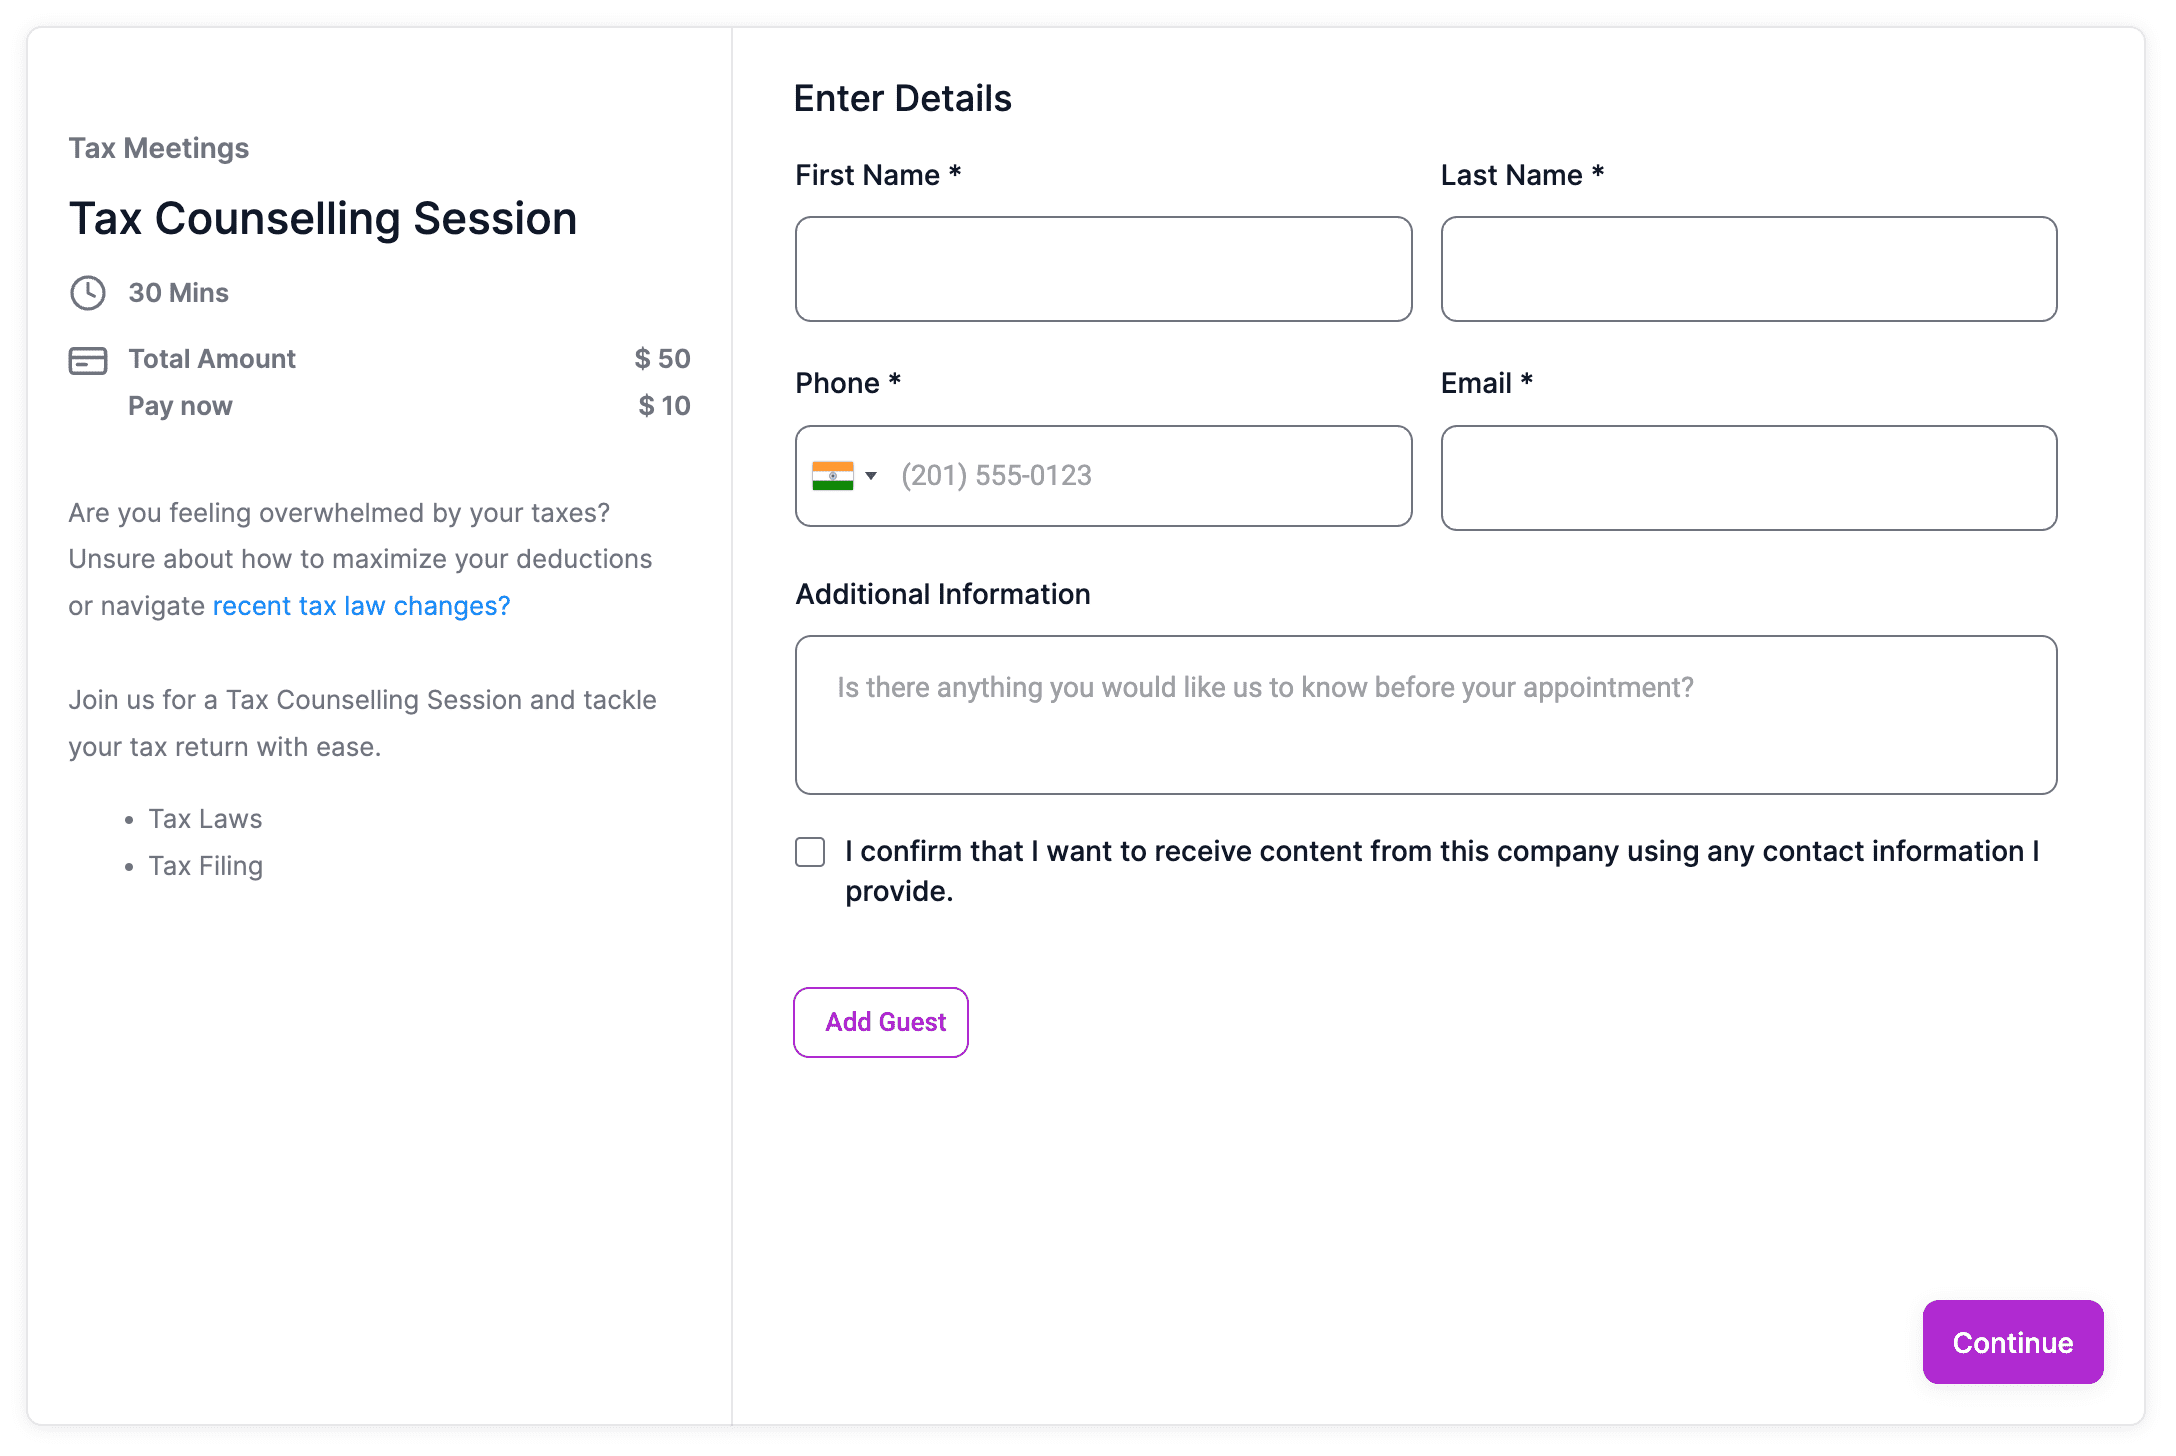The height and width of the screenshot is (1456, 2176).
Task: Click the clock icon beside 30 Mins
Action: (x=88, y=293)
